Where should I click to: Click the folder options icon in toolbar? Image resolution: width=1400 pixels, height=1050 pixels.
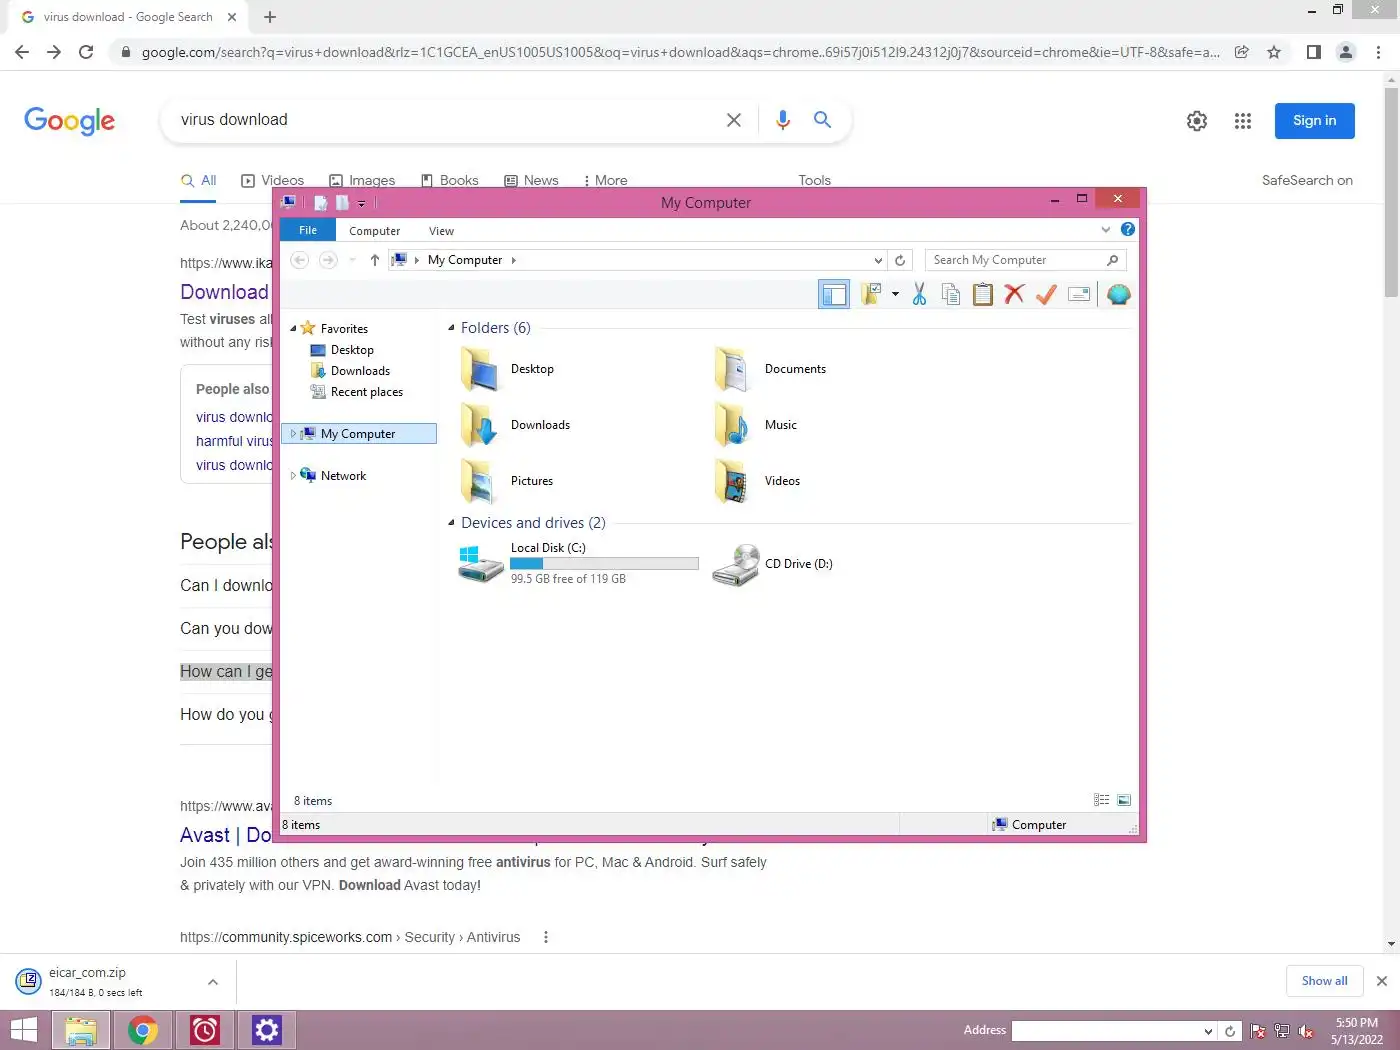[872, 294]
